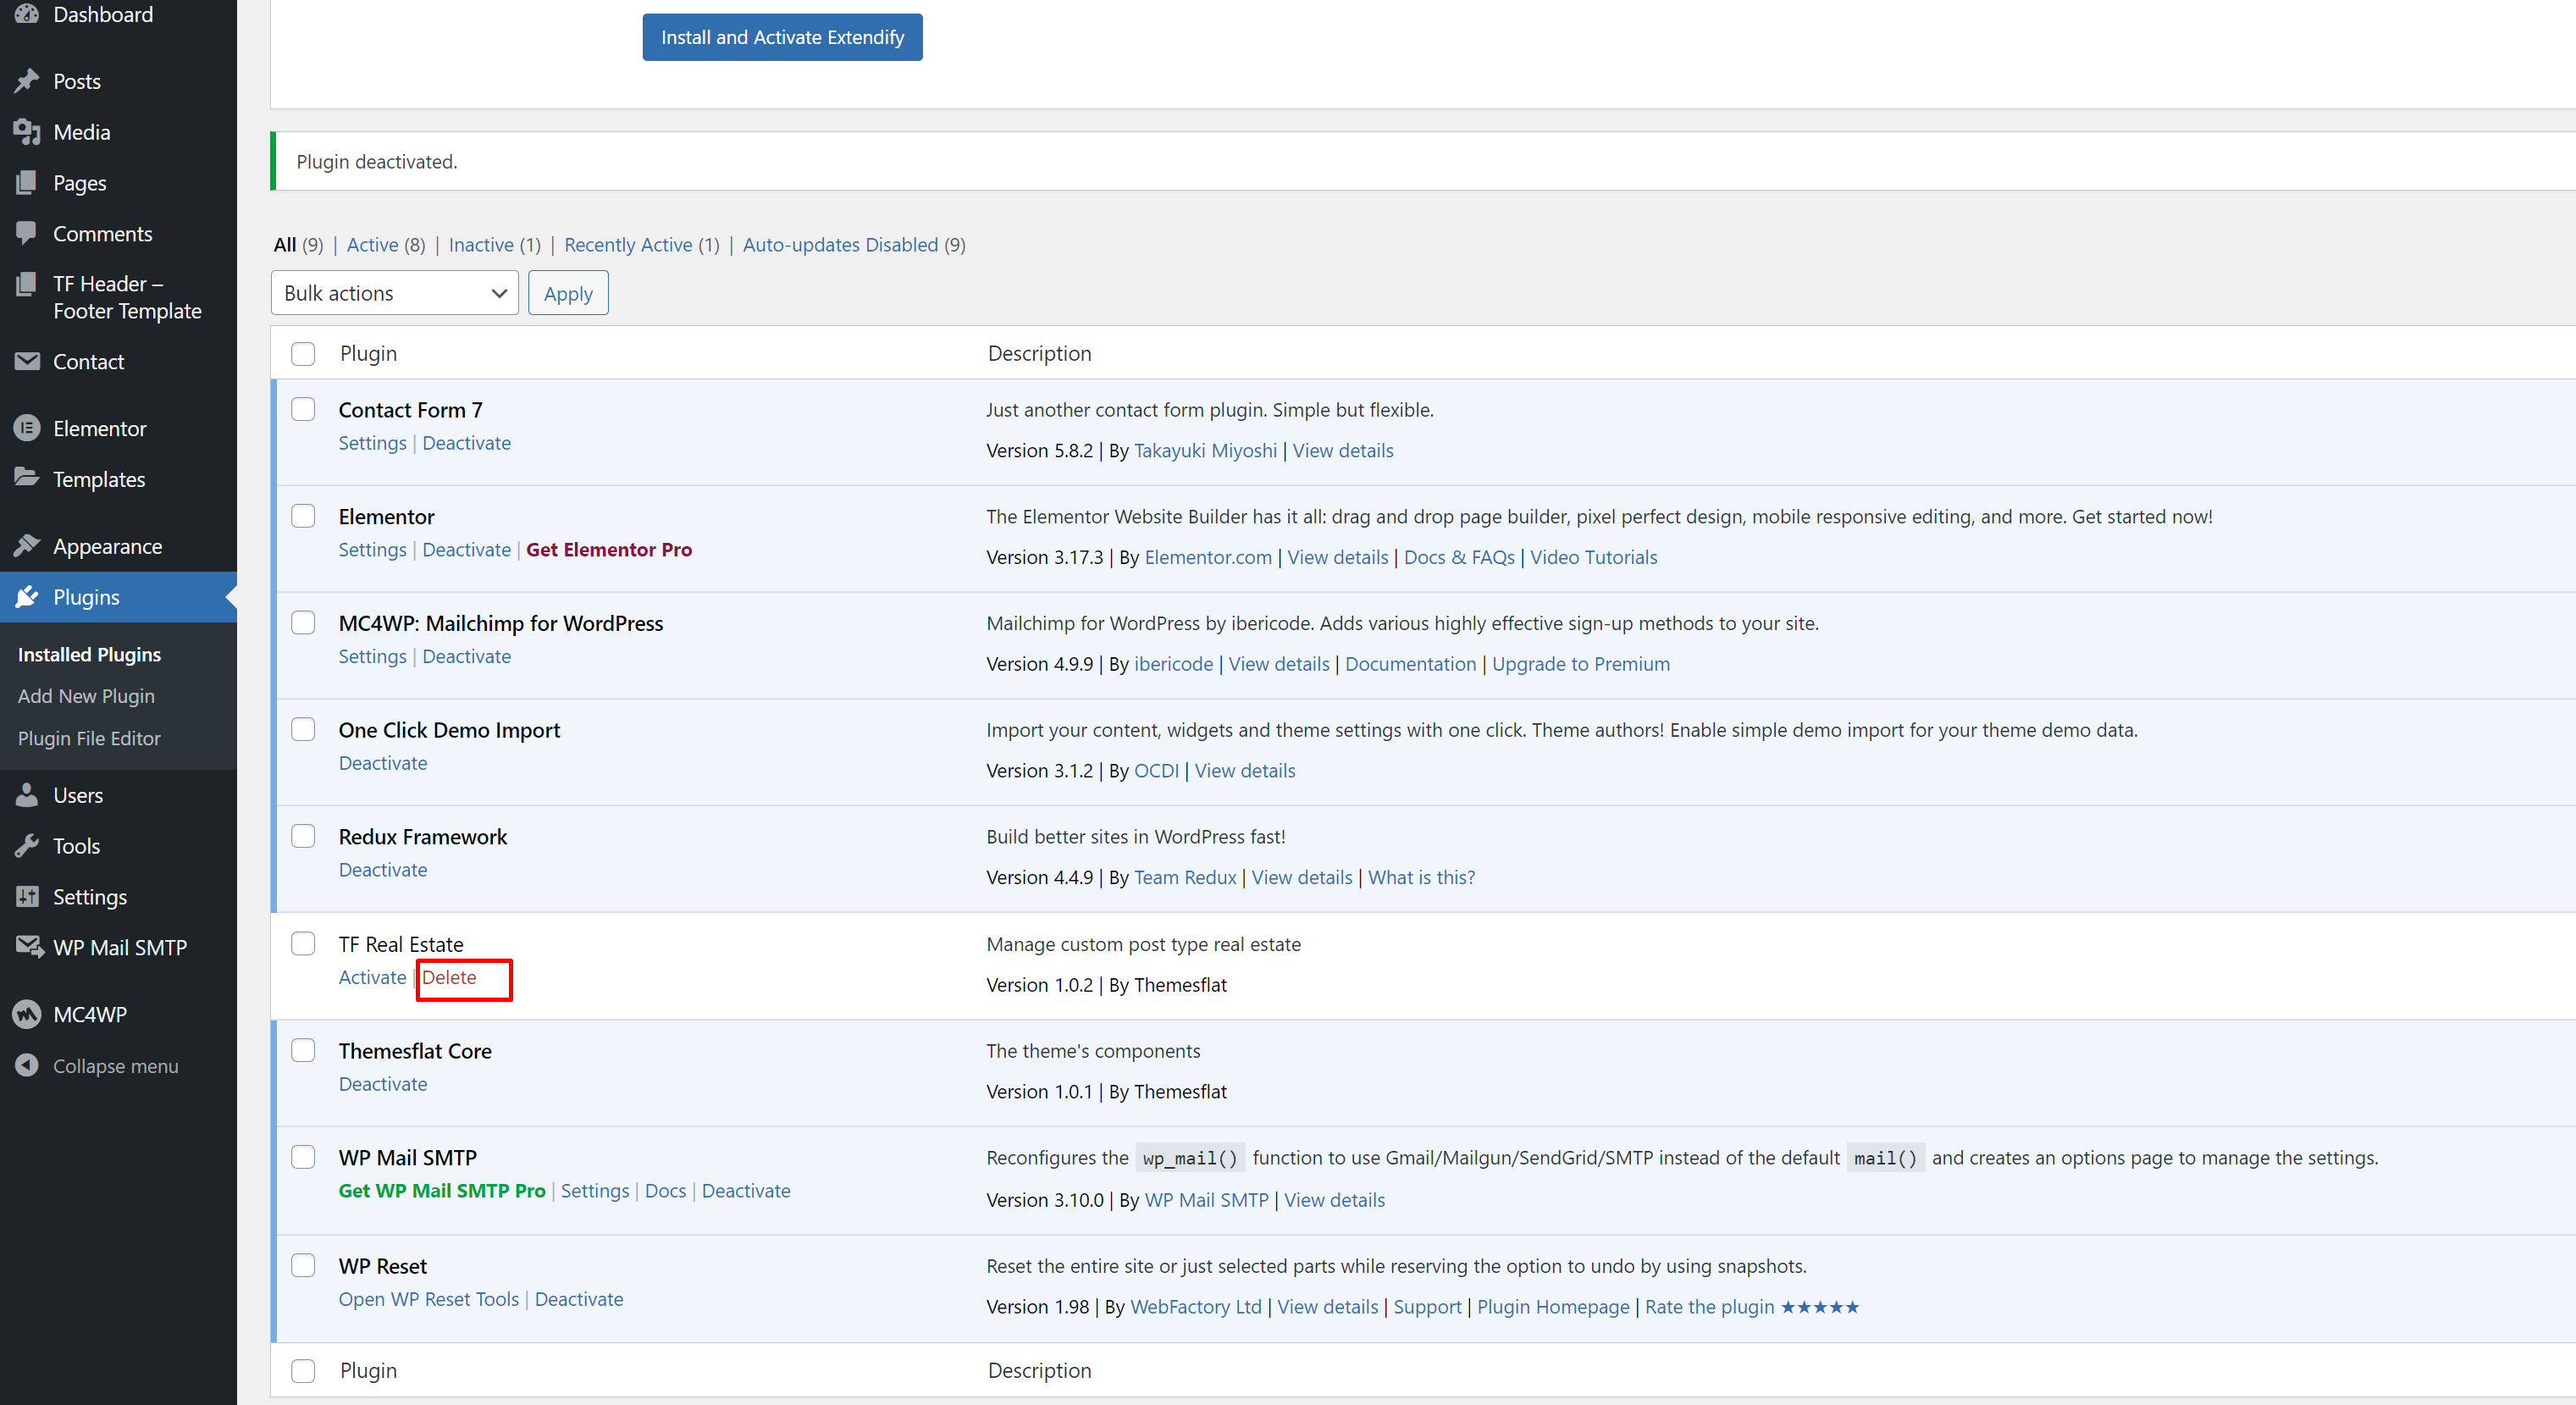Check the Elementor plugin checkbox

point(303,516)
